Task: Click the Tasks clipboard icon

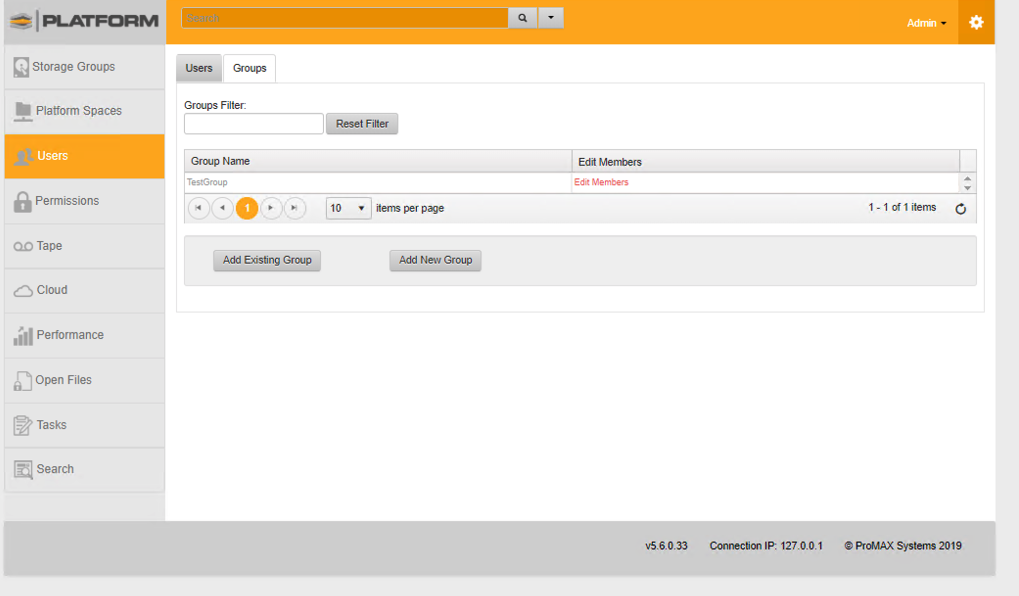Action: [23, 425]
